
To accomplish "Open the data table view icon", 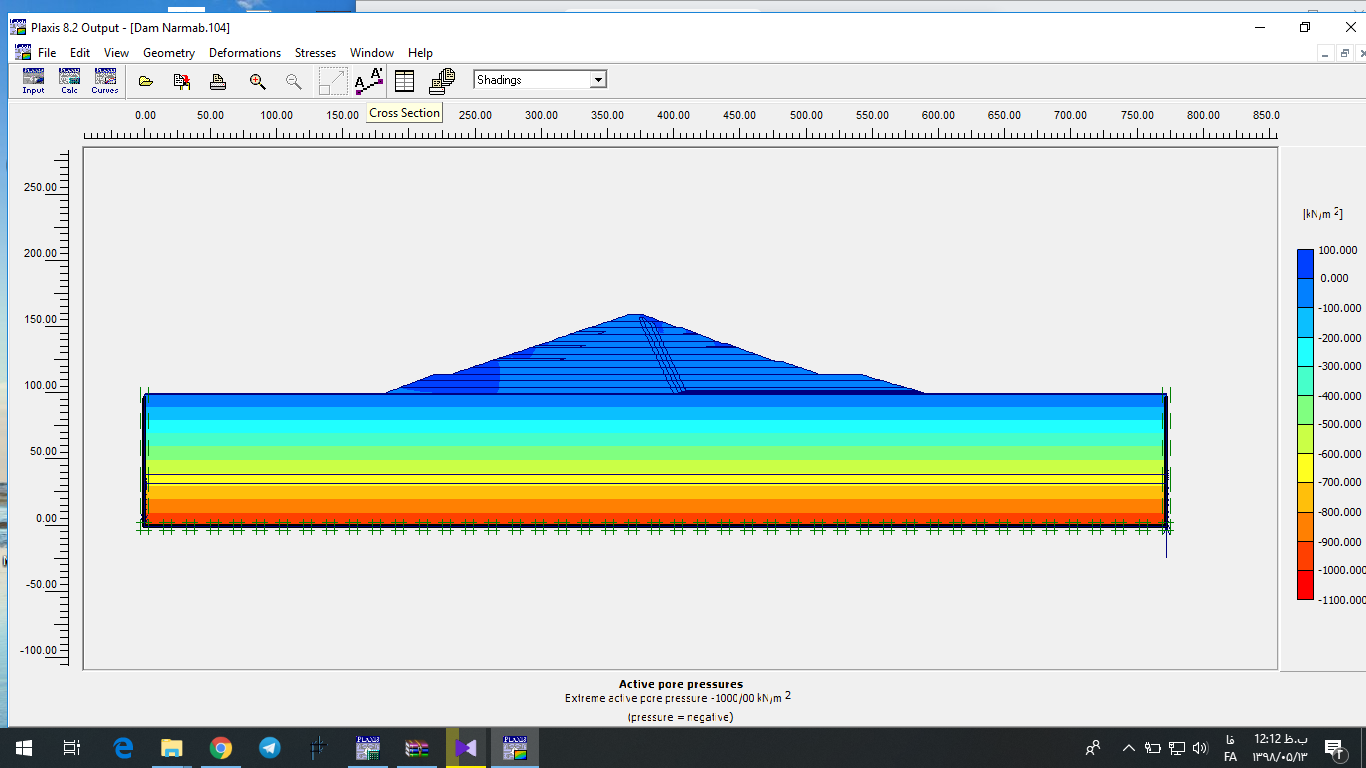I will pos(404,81).
